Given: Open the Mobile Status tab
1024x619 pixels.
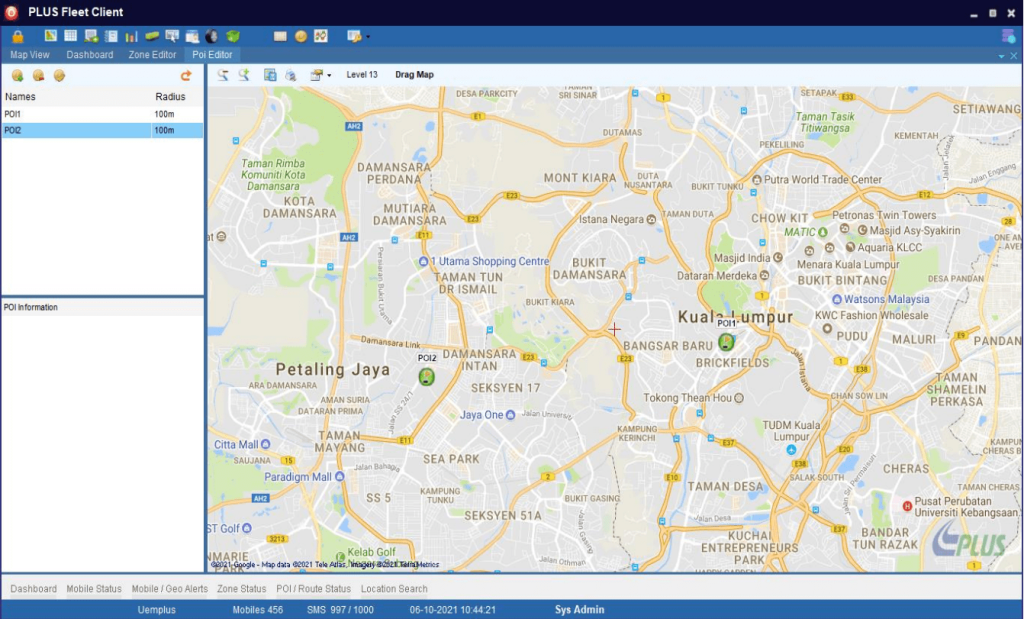Looking at the screenshot, I should 94,589.
